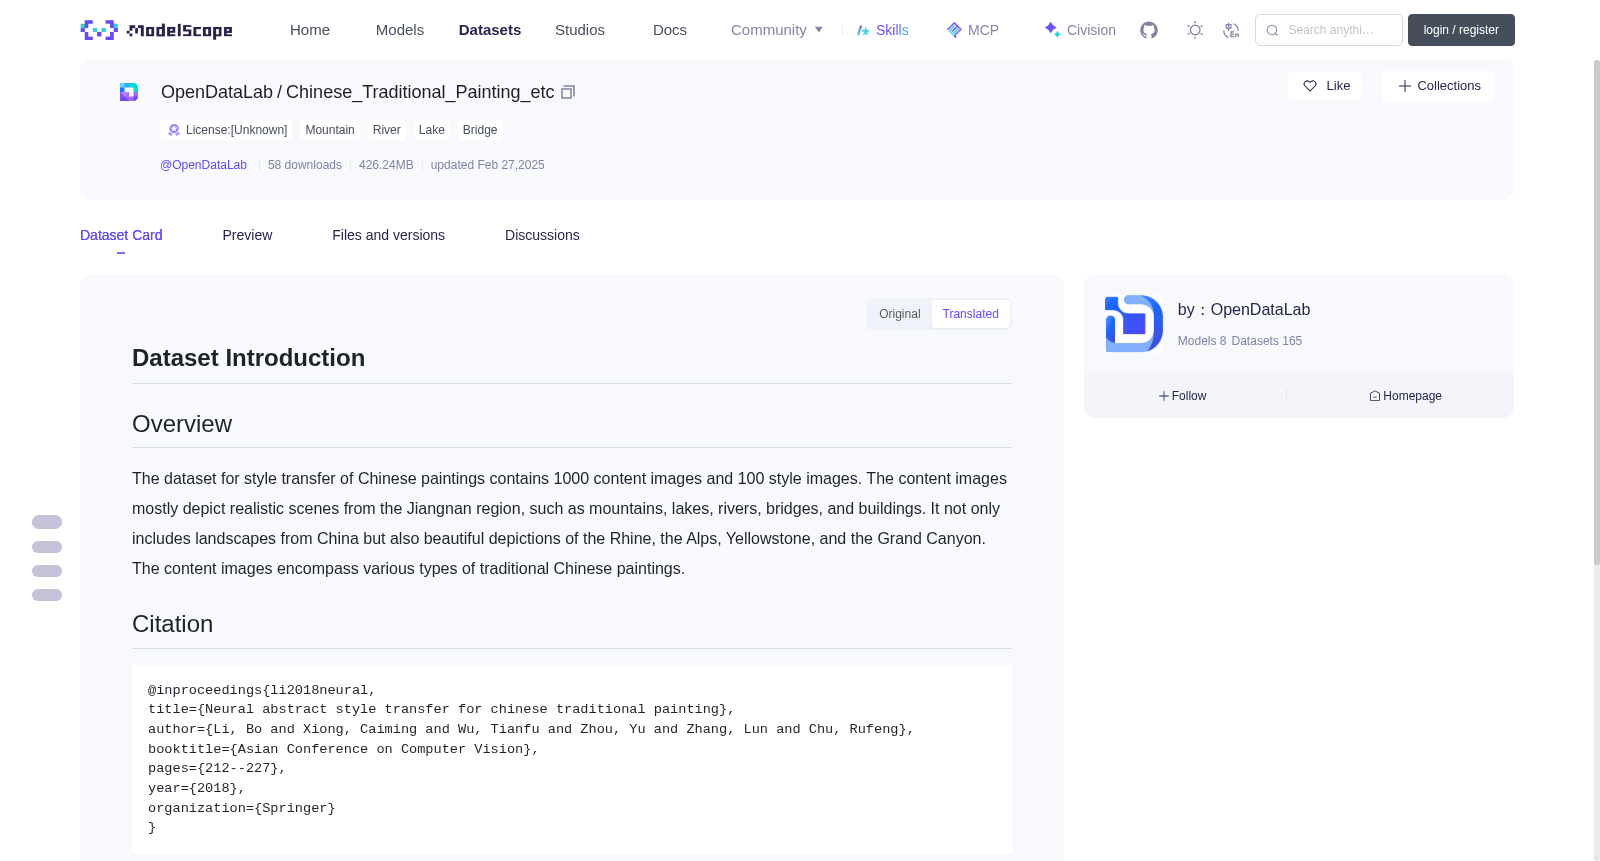Focus the Search anything input field
Viewport: 1600px width, 861px height.
[x=1329, y=30]
